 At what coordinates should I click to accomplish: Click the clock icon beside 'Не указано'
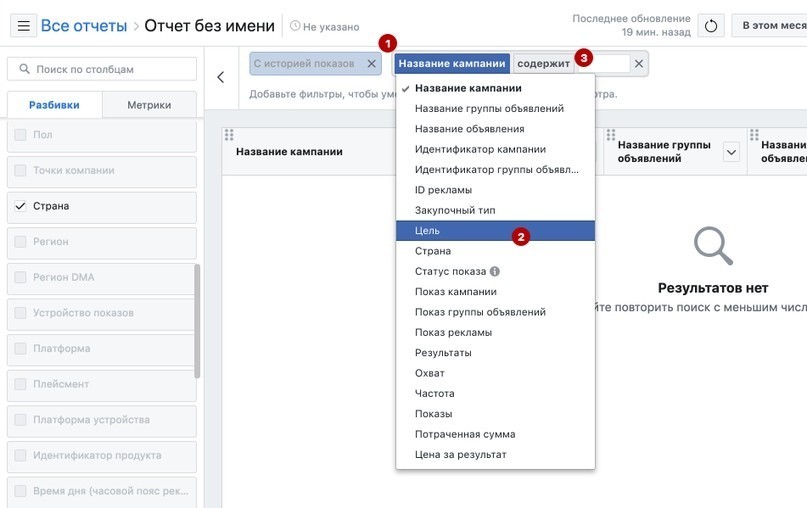pos(295,26)
